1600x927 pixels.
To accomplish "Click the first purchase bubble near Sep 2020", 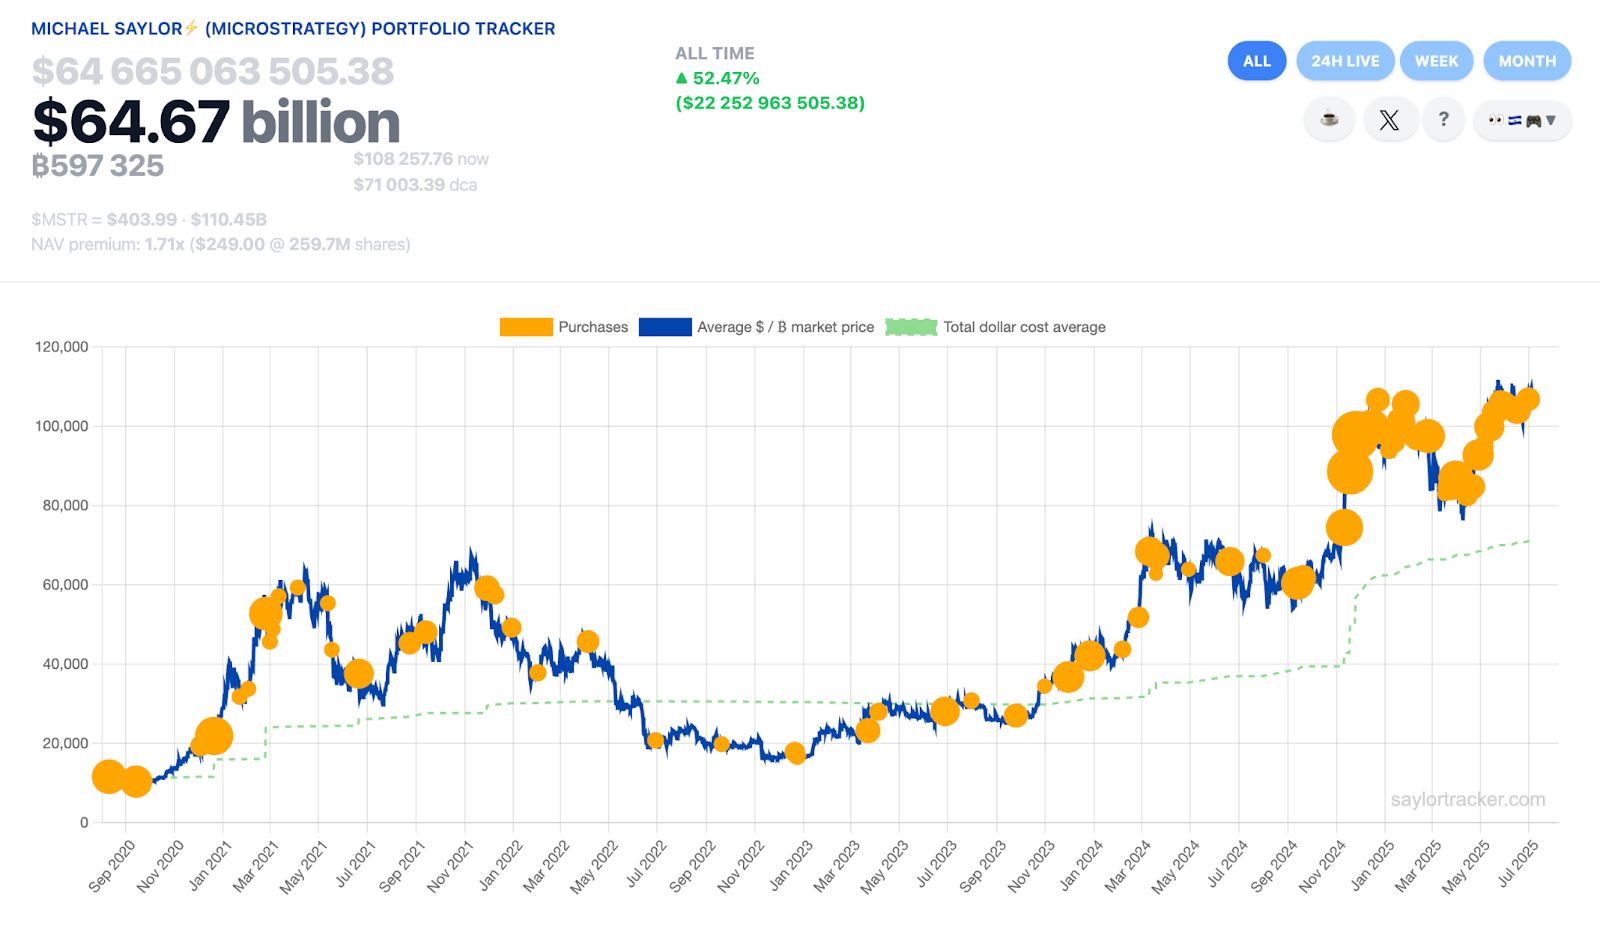I will [x=108, y=776].
